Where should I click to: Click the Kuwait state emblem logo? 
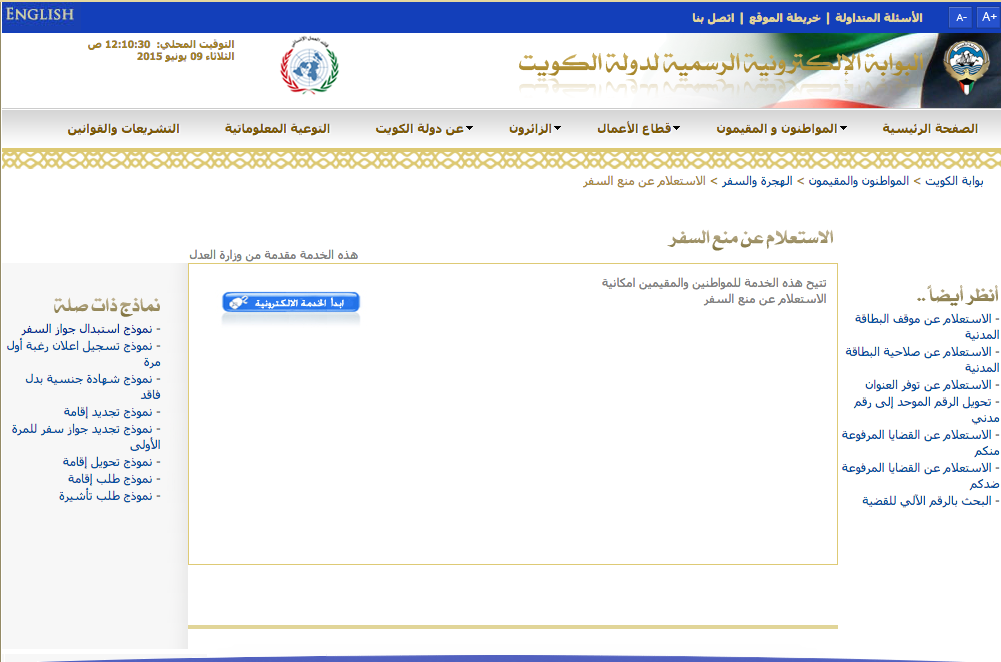coord(967,67)
